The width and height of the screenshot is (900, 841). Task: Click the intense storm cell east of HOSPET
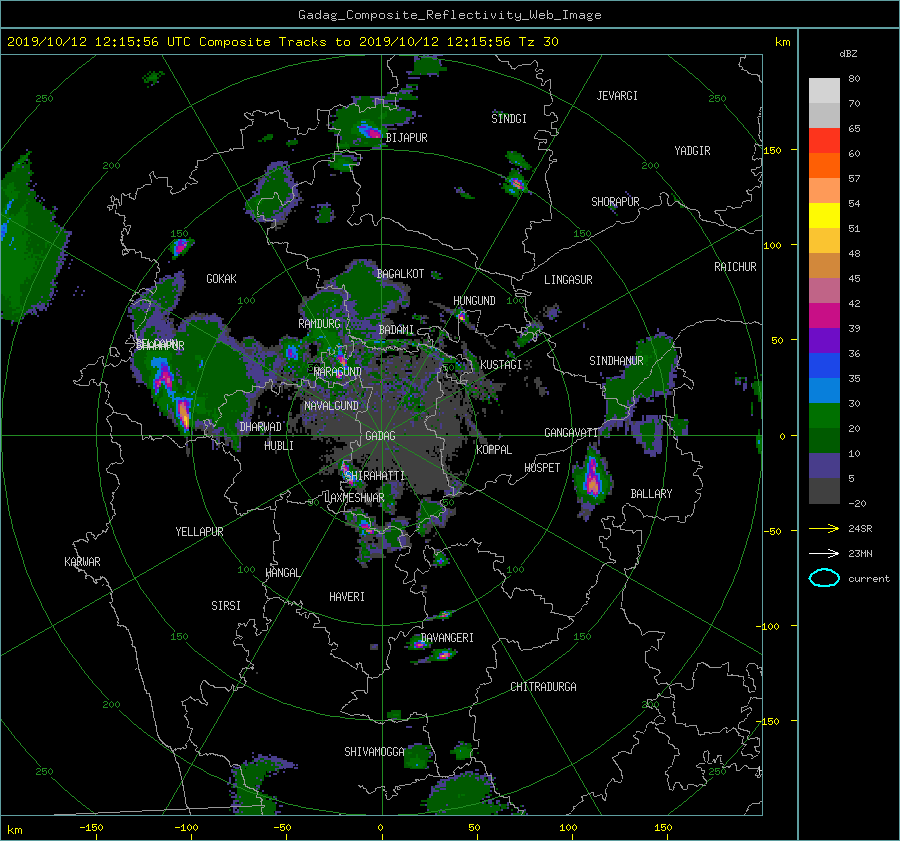coord(592,478)
